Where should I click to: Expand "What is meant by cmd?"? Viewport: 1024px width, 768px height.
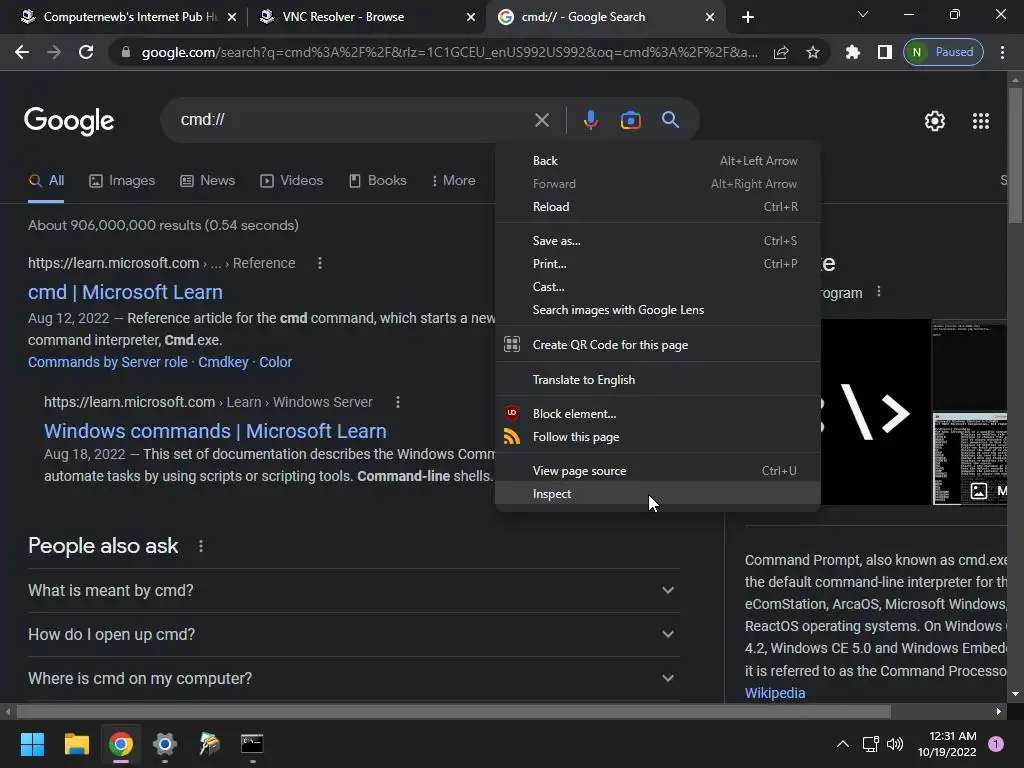(x=353, y=590)
